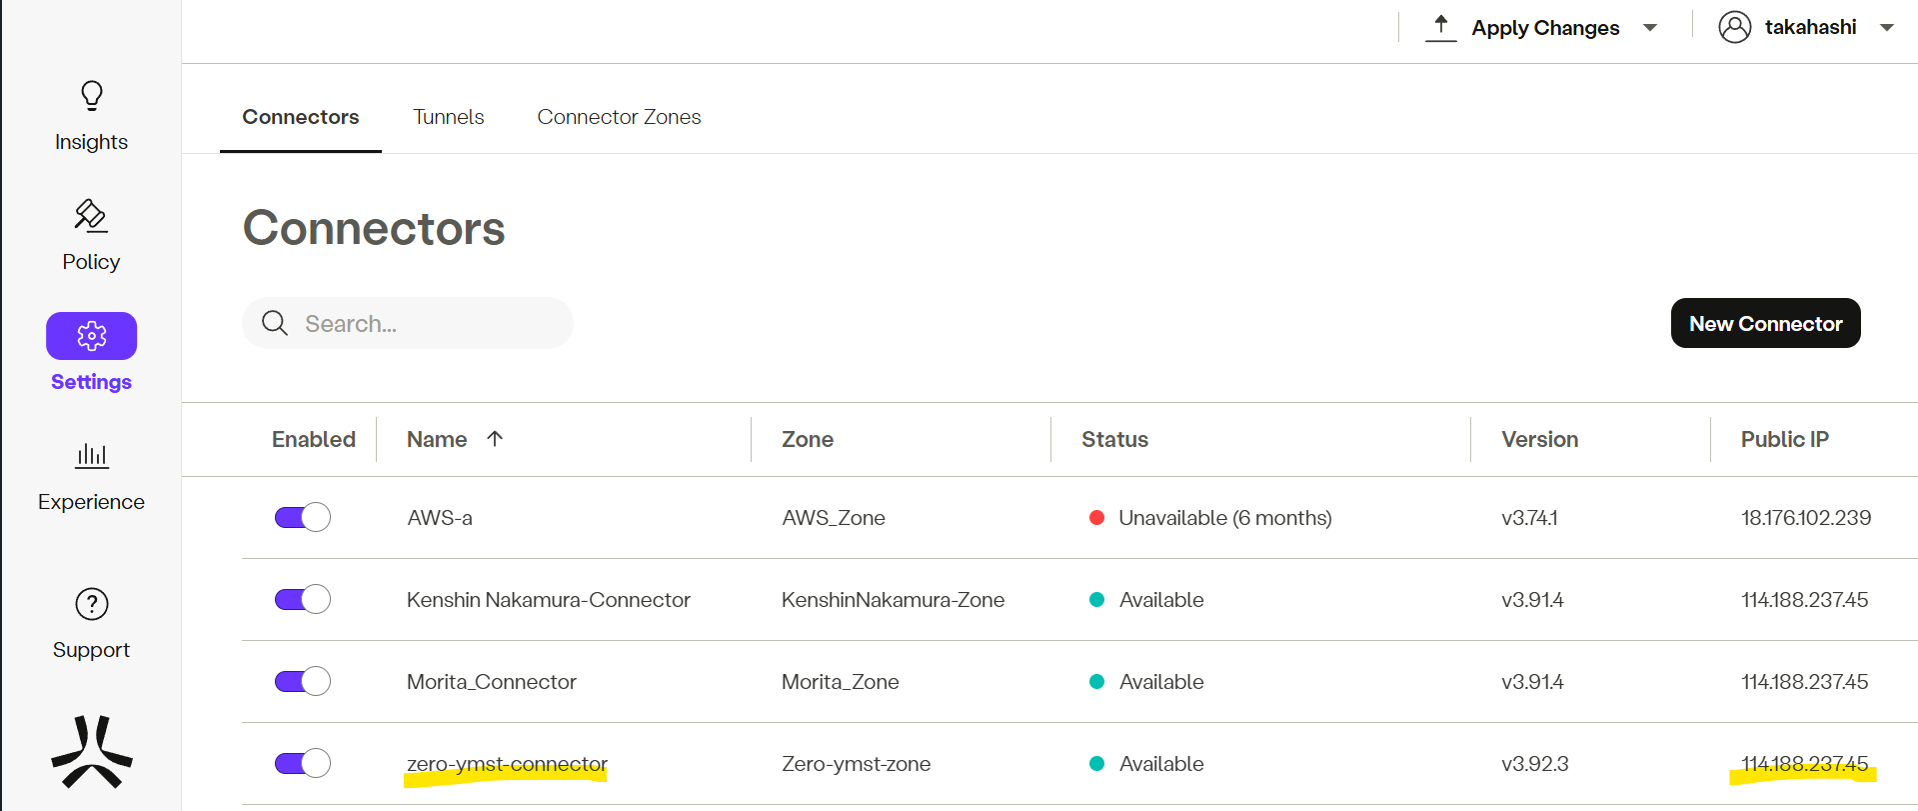Open the takahashi account dropdown arrow

pos(1886,28)
